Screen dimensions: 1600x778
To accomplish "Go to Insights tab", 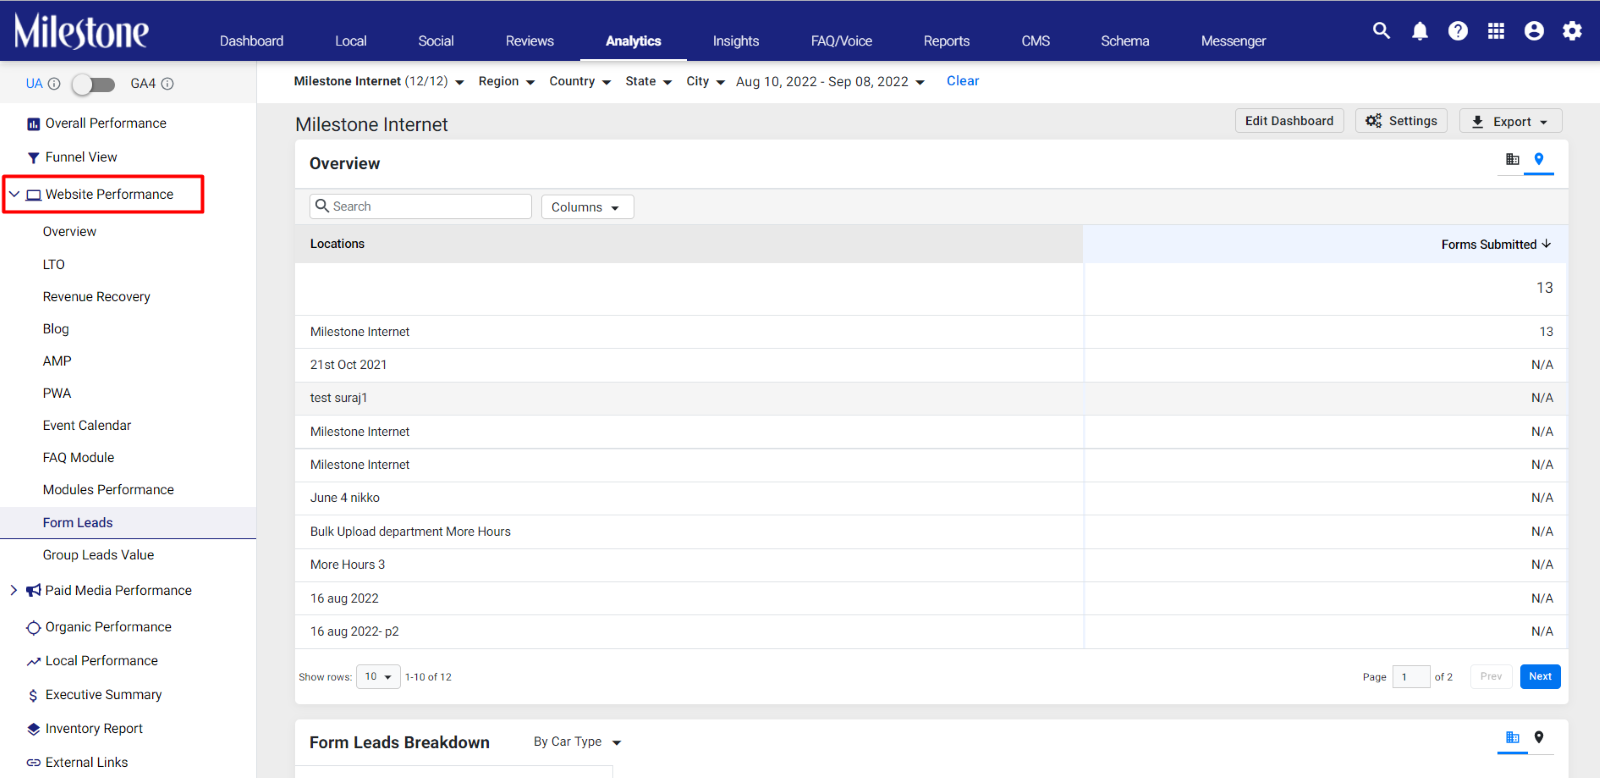I will tap(736, 41).
